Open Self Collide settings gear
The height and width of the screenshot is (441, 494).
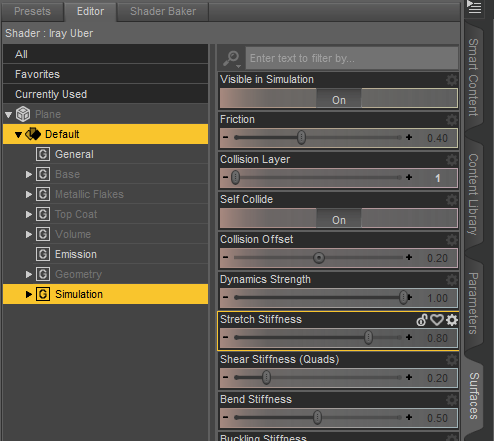click(x=452, y=200)
